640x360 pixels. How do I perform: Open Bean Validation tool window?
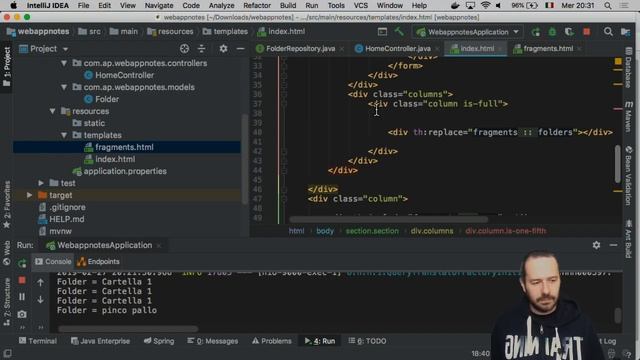tap(629, 176)
